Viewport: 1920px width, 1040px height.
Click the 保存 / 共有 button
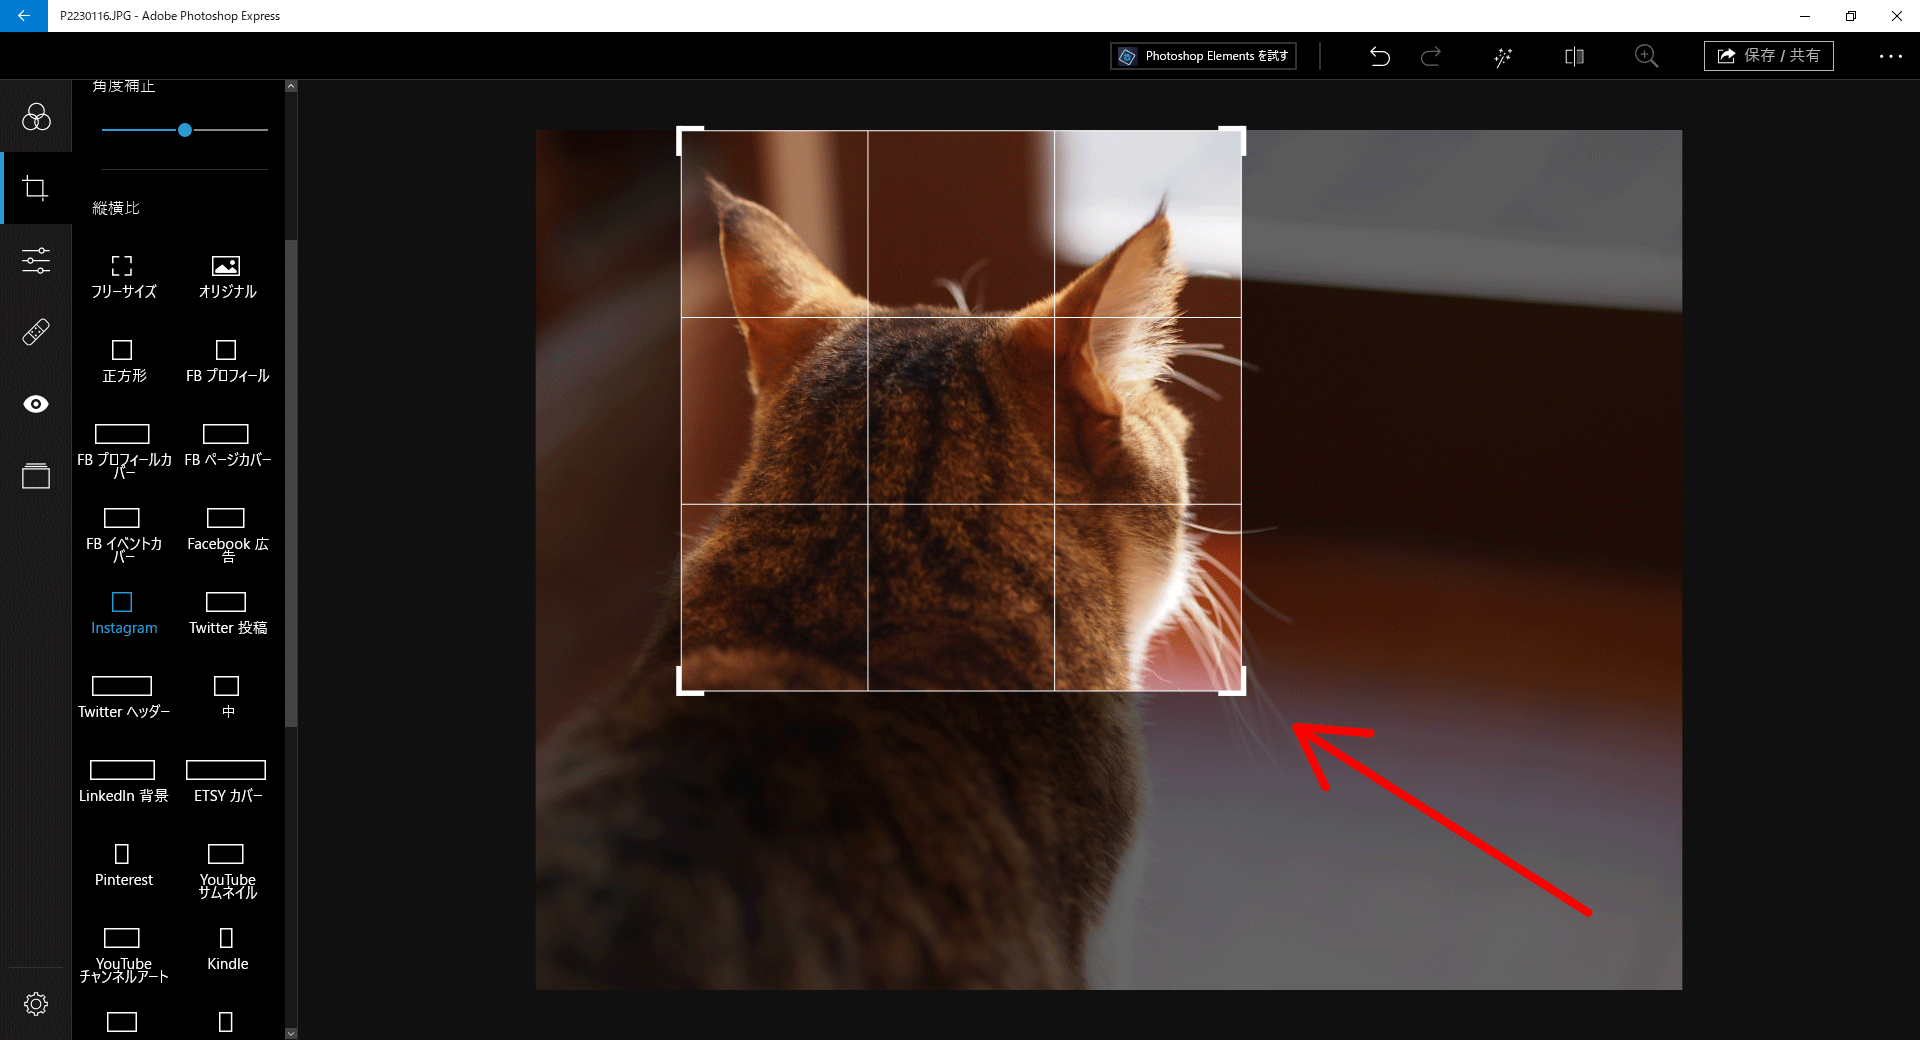coord(1768,56)
